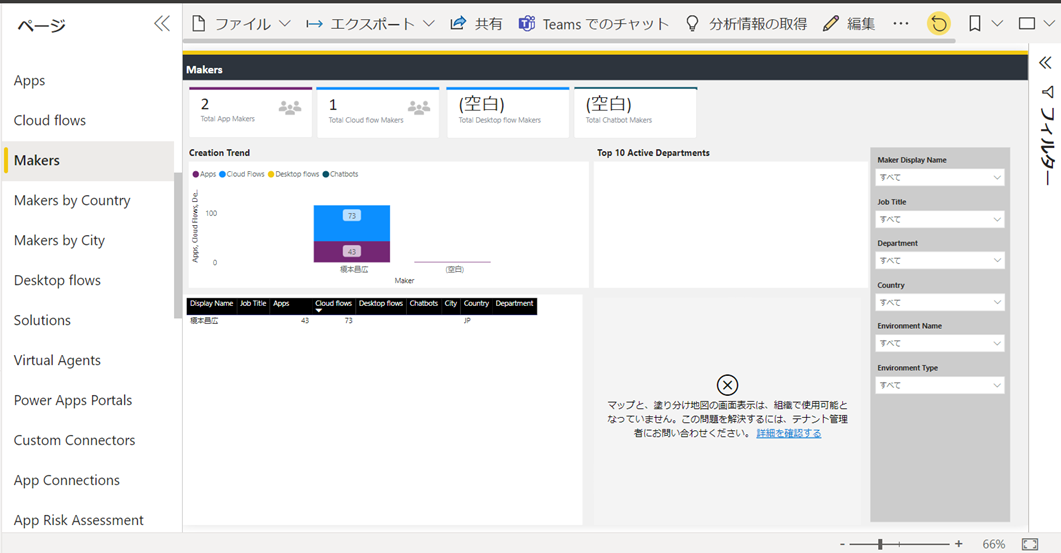
Task: Sort table by Country column
Action: 476,304
